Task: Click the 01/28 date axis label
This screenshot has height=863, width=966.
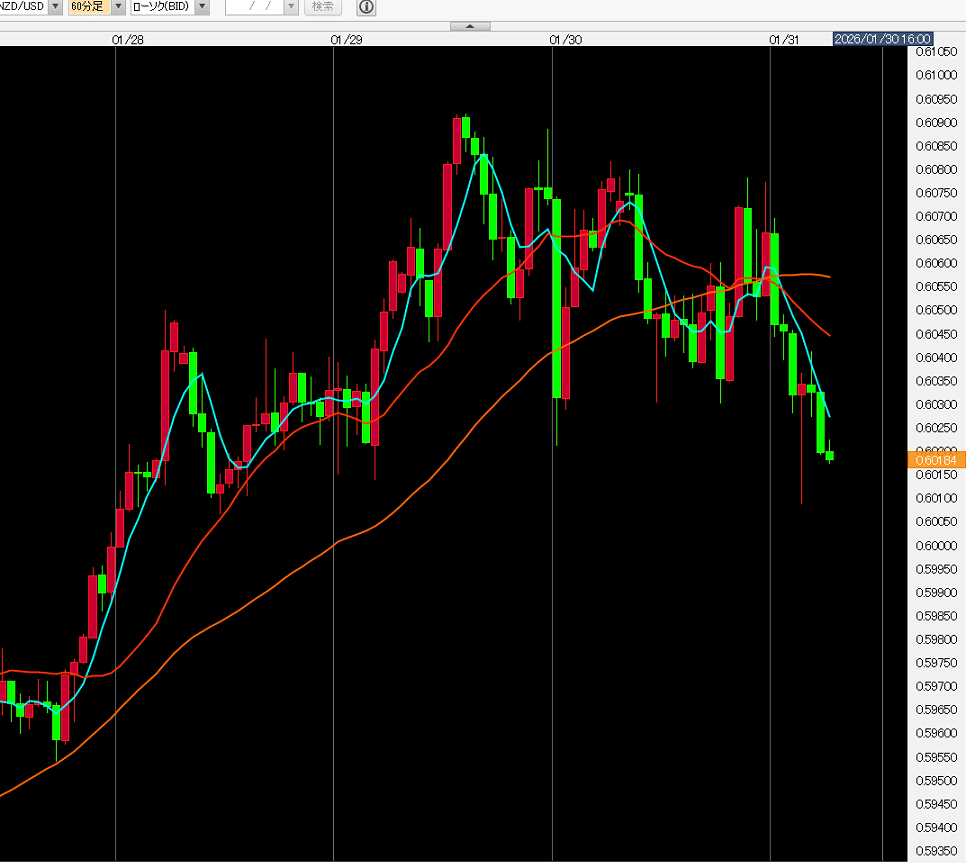Action: (128, 39)
